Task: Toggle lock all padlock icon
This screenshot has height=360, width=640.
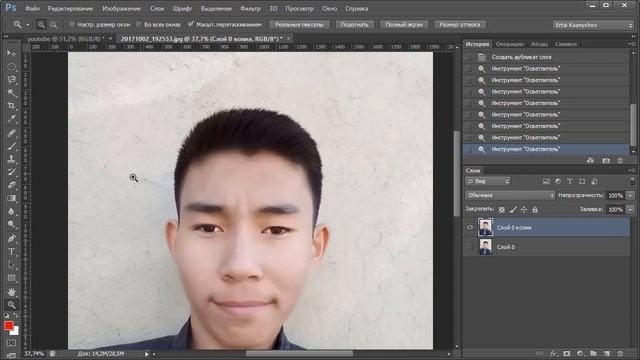Action: pyautogui.click(x=535, y=209)
